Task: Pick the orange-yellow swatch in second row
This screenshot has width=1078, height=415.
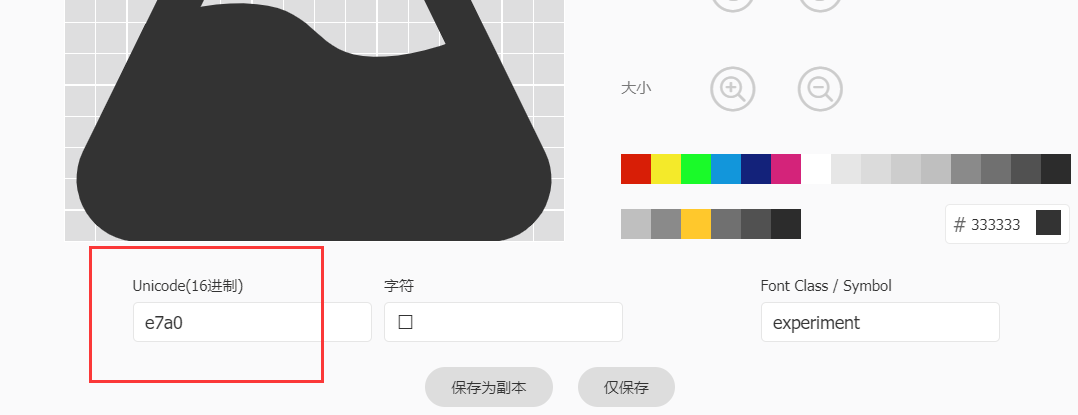Action: (696, 224)
